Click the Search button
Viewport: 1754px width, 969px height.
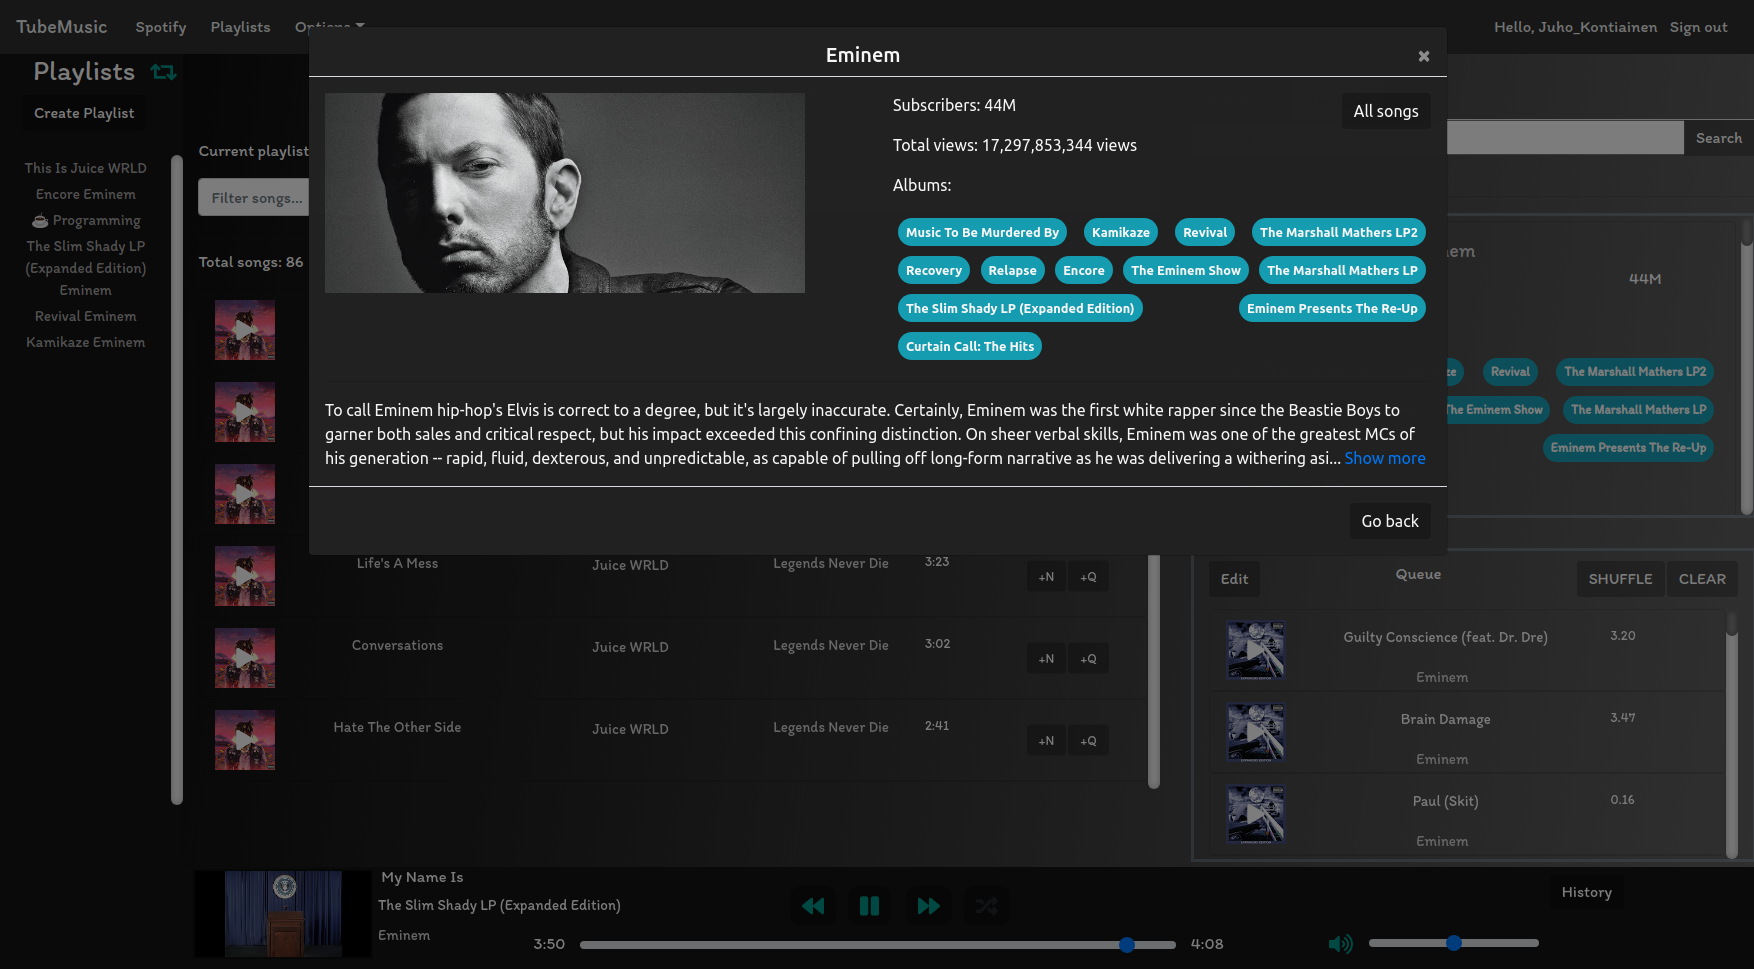click(x=1718, y=138)
